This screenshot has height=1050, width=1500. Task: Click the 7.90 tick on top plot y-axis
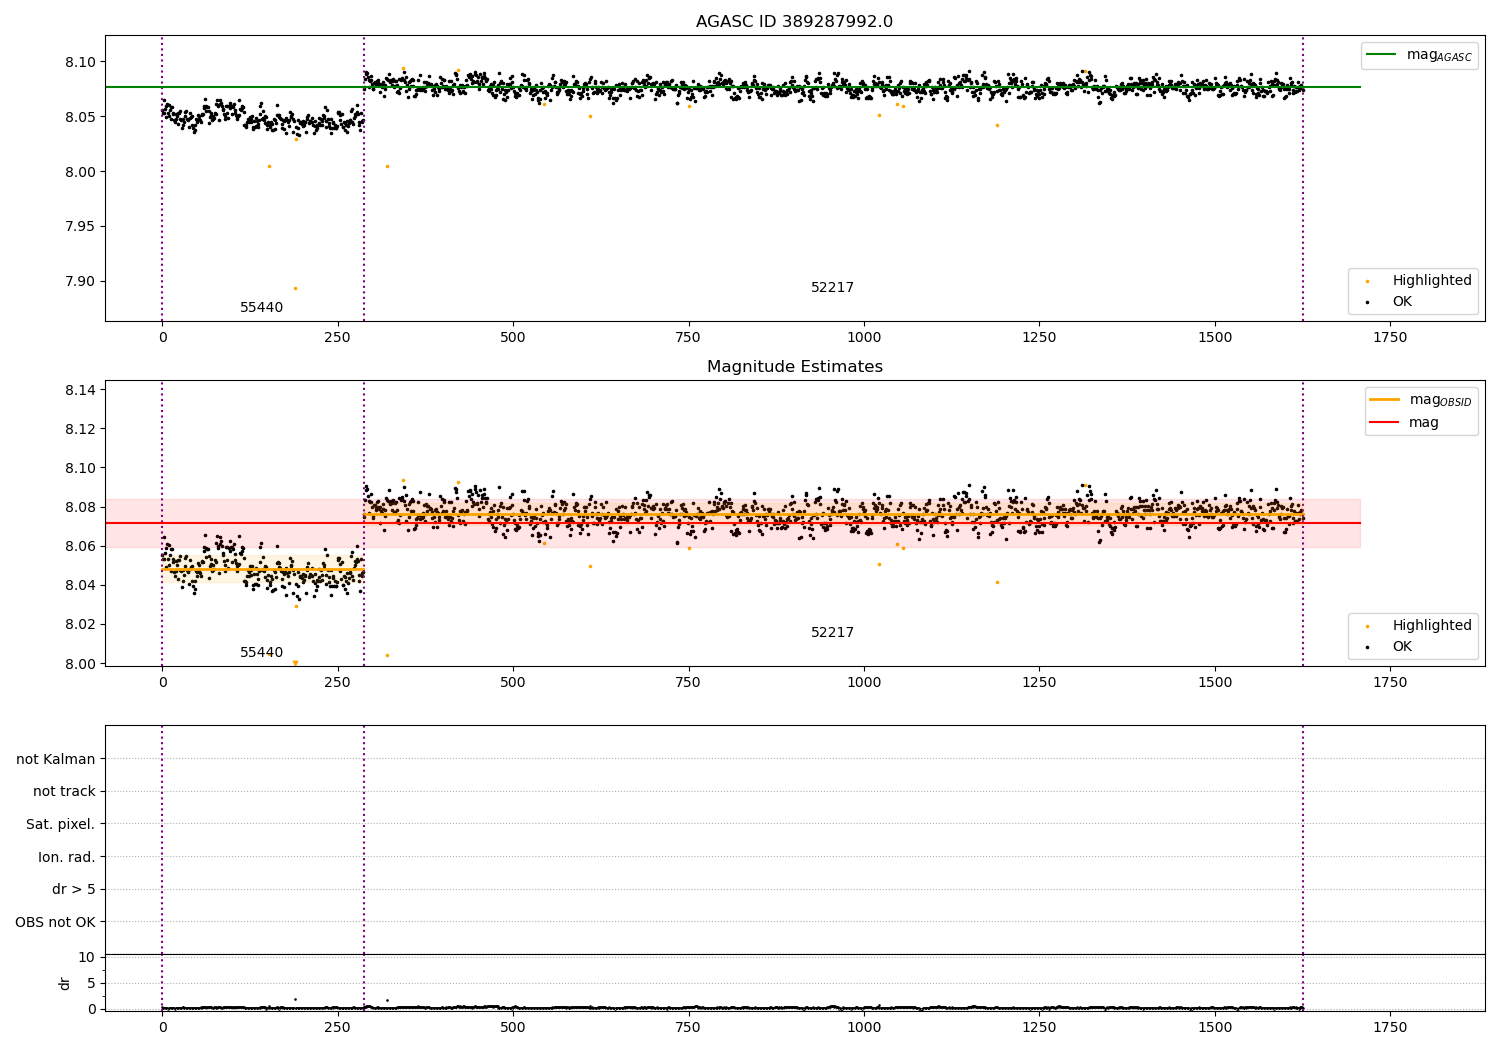[x=80, y=281]
